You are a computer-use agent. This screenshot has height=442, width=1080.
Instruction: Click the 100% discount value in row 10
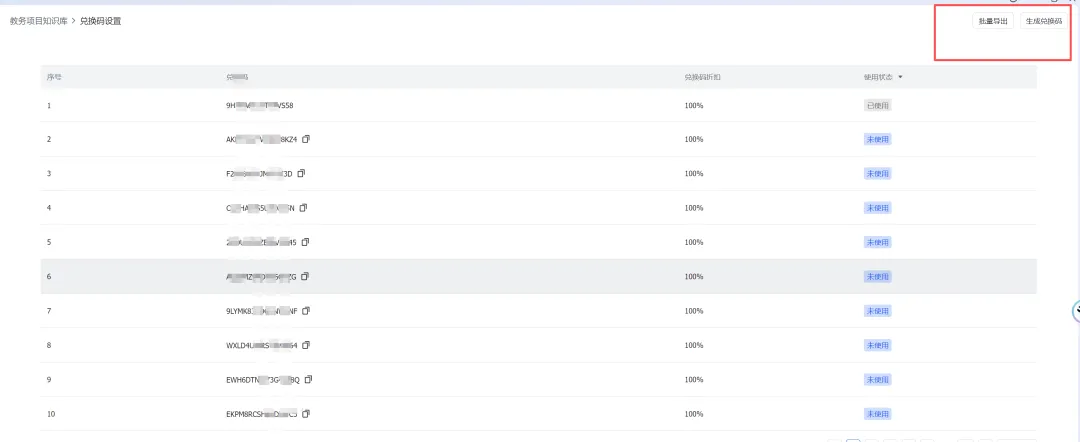click(x=694, y=413)
